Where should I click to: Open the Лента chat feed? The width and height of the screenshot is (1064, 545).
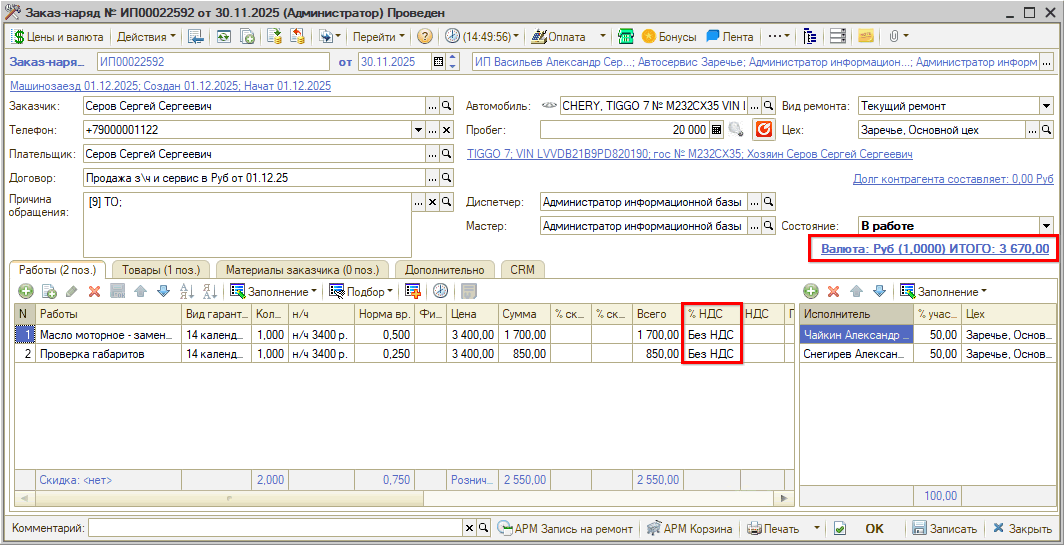730,36
